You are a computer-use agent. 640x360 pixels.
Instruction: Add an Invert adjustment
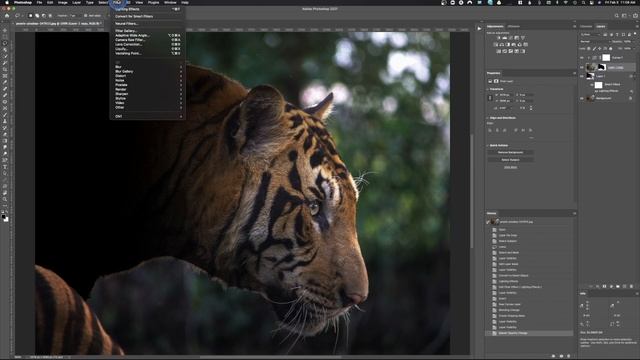point(498,51)
